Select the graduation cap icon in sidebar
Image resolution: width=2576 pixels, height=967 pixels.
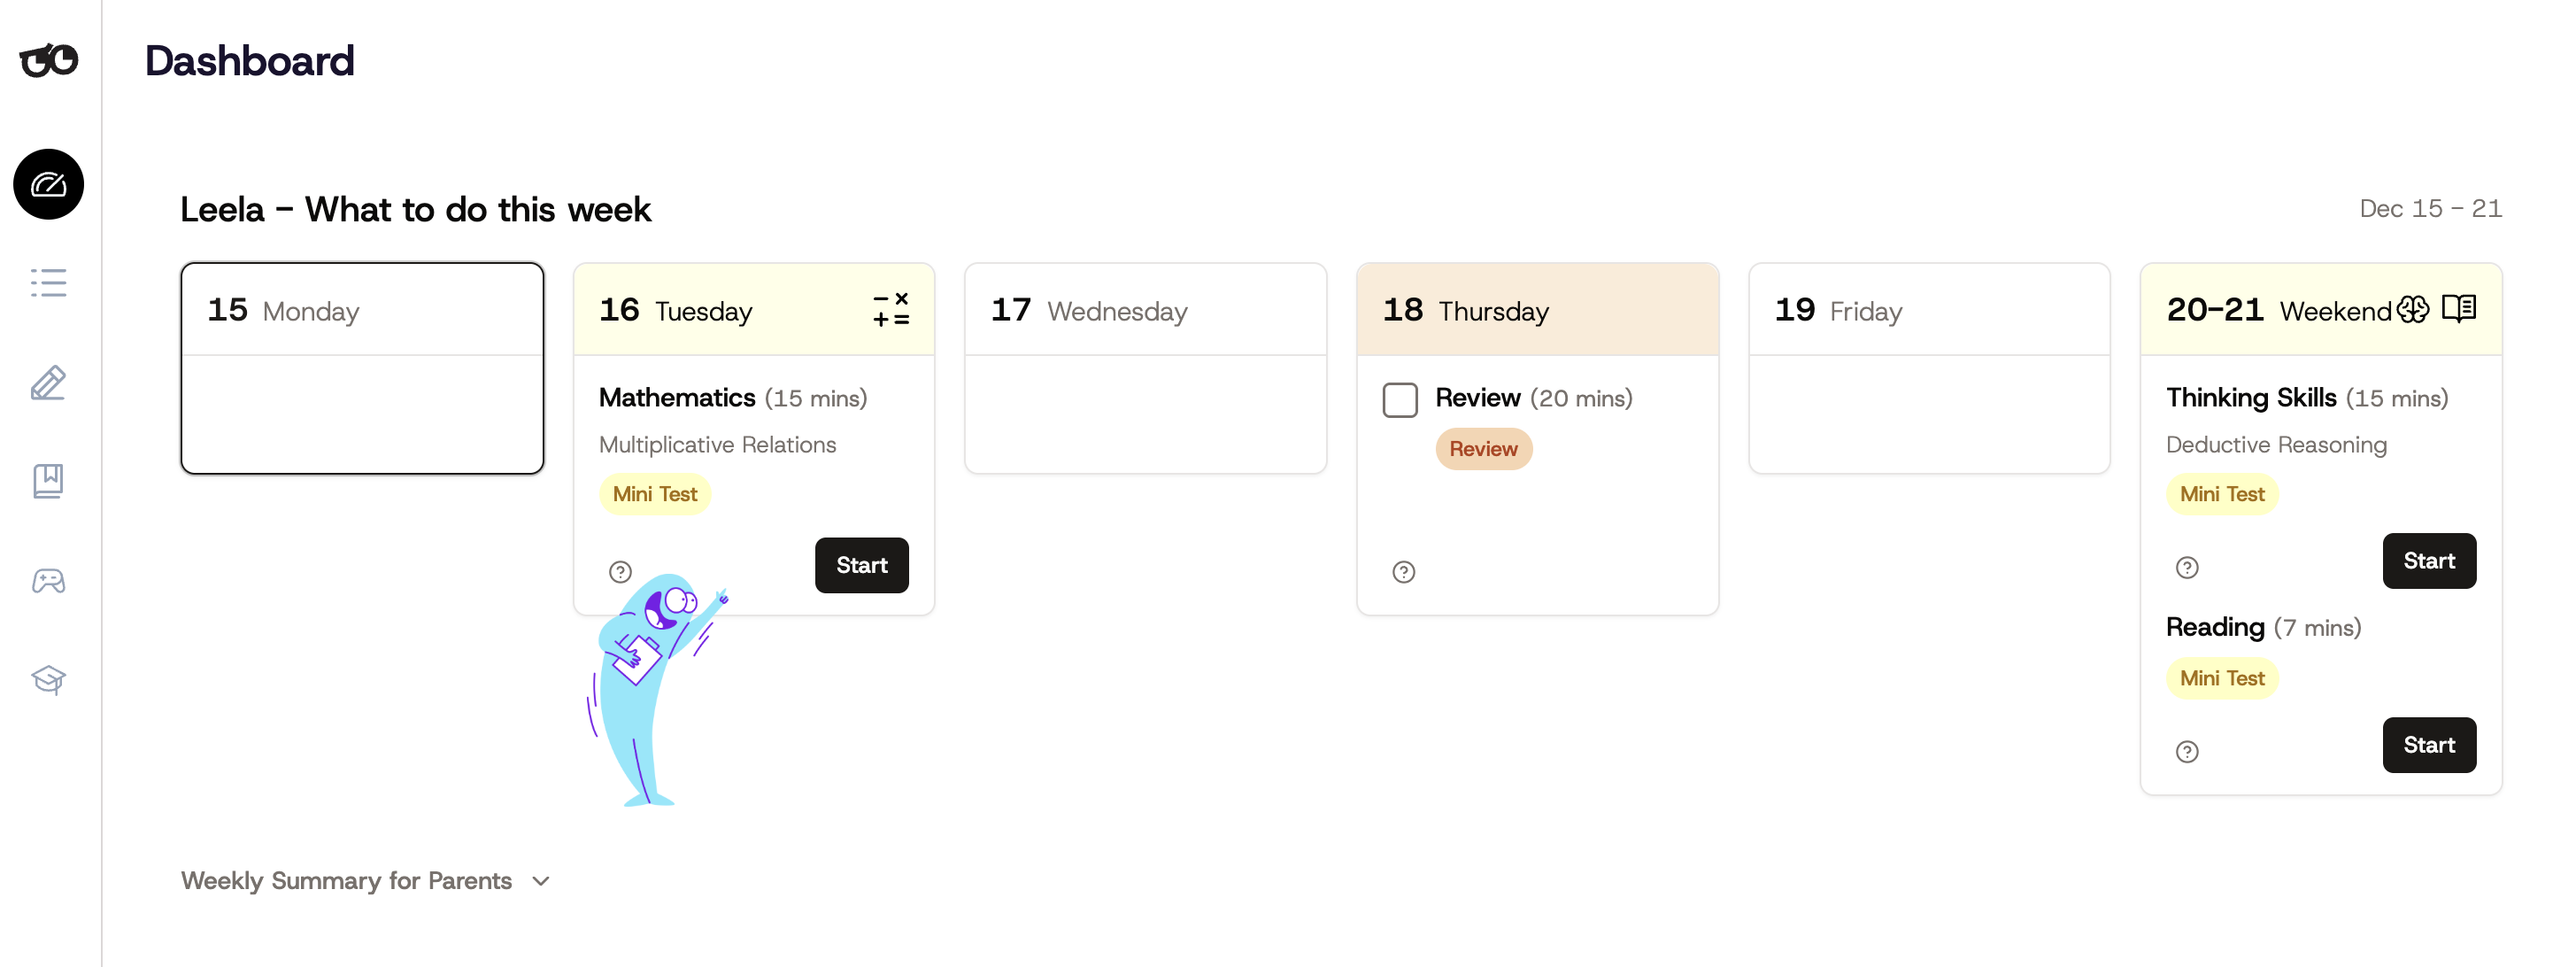(47, 680)
